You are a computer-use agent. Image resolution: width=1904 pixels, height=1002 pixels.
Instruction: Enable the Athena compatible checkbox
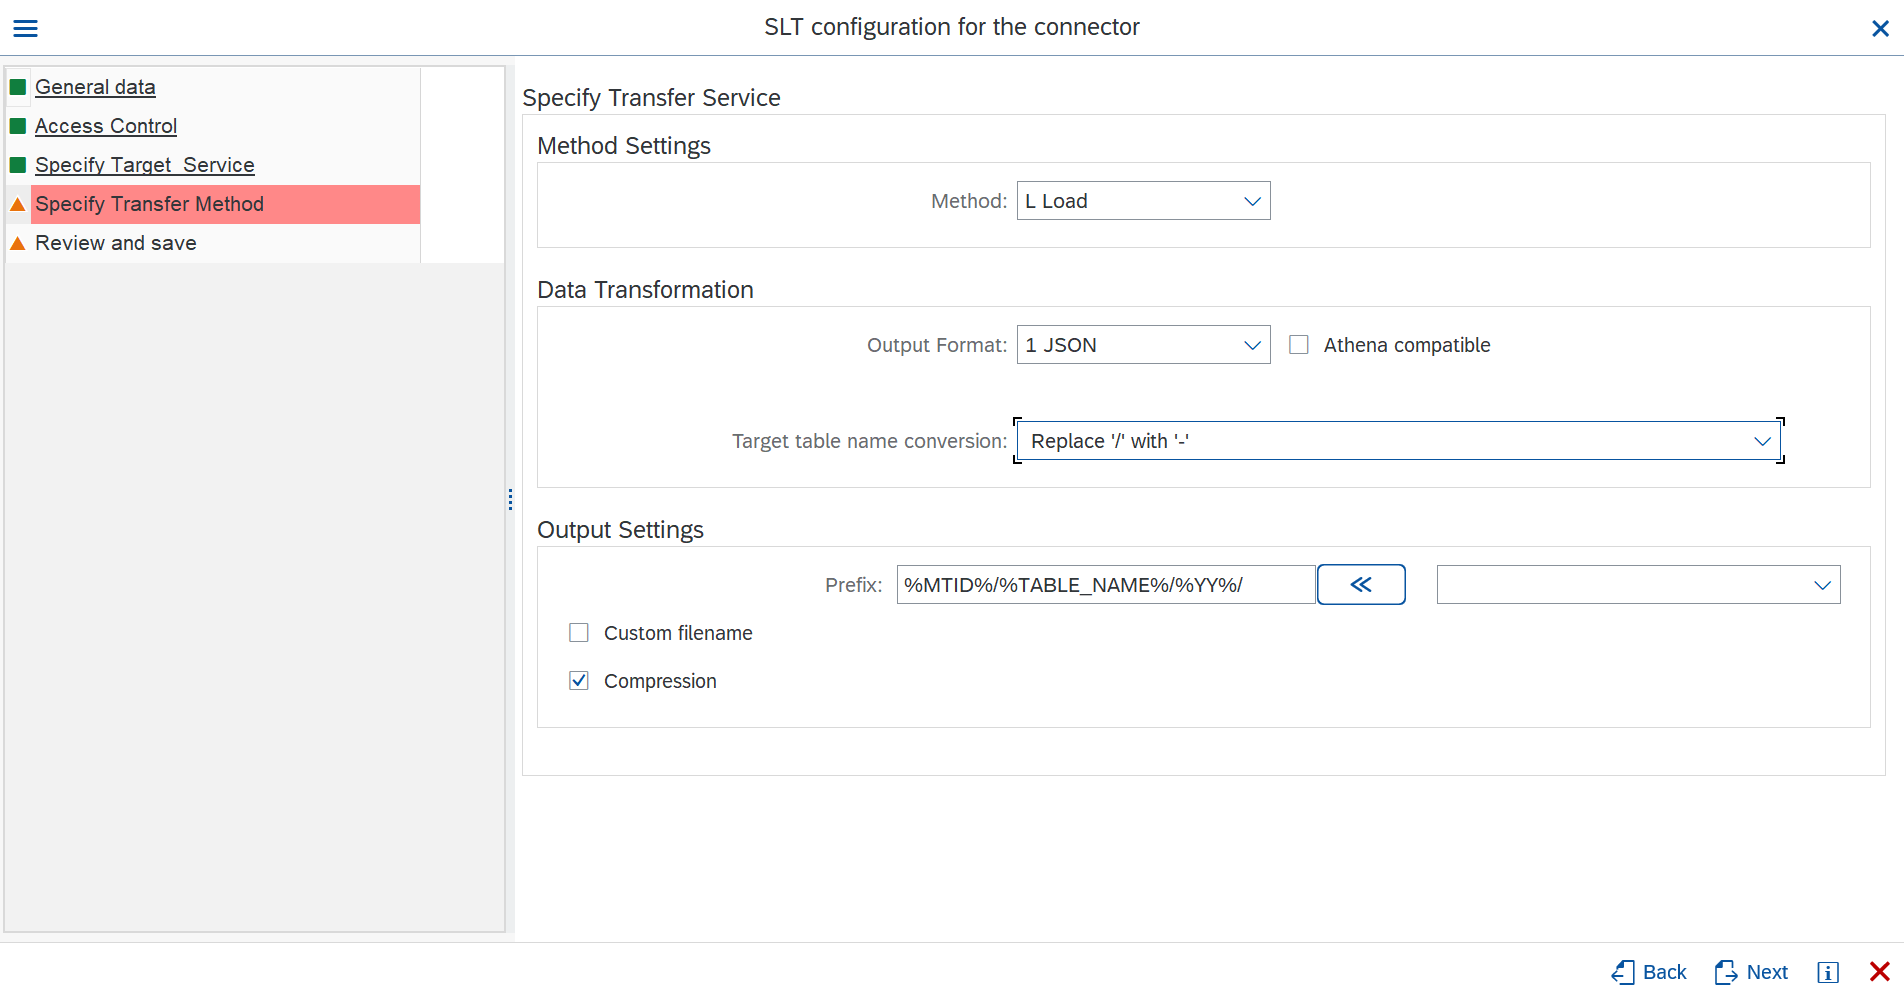pyautogui.click(x=1299, y=345)
